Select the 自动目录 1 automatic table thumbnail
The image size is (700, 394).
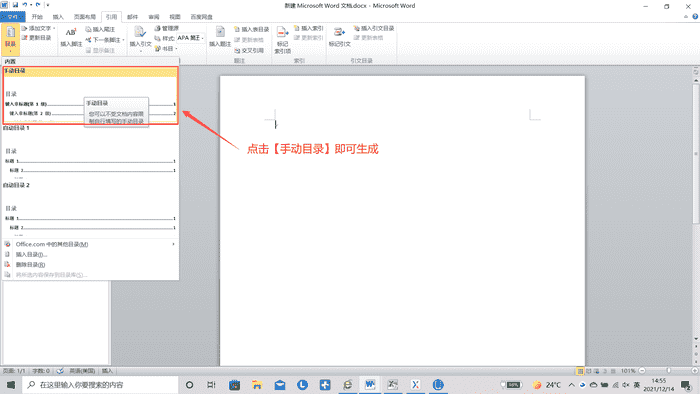pyautogui.click(x=90, y=153)
